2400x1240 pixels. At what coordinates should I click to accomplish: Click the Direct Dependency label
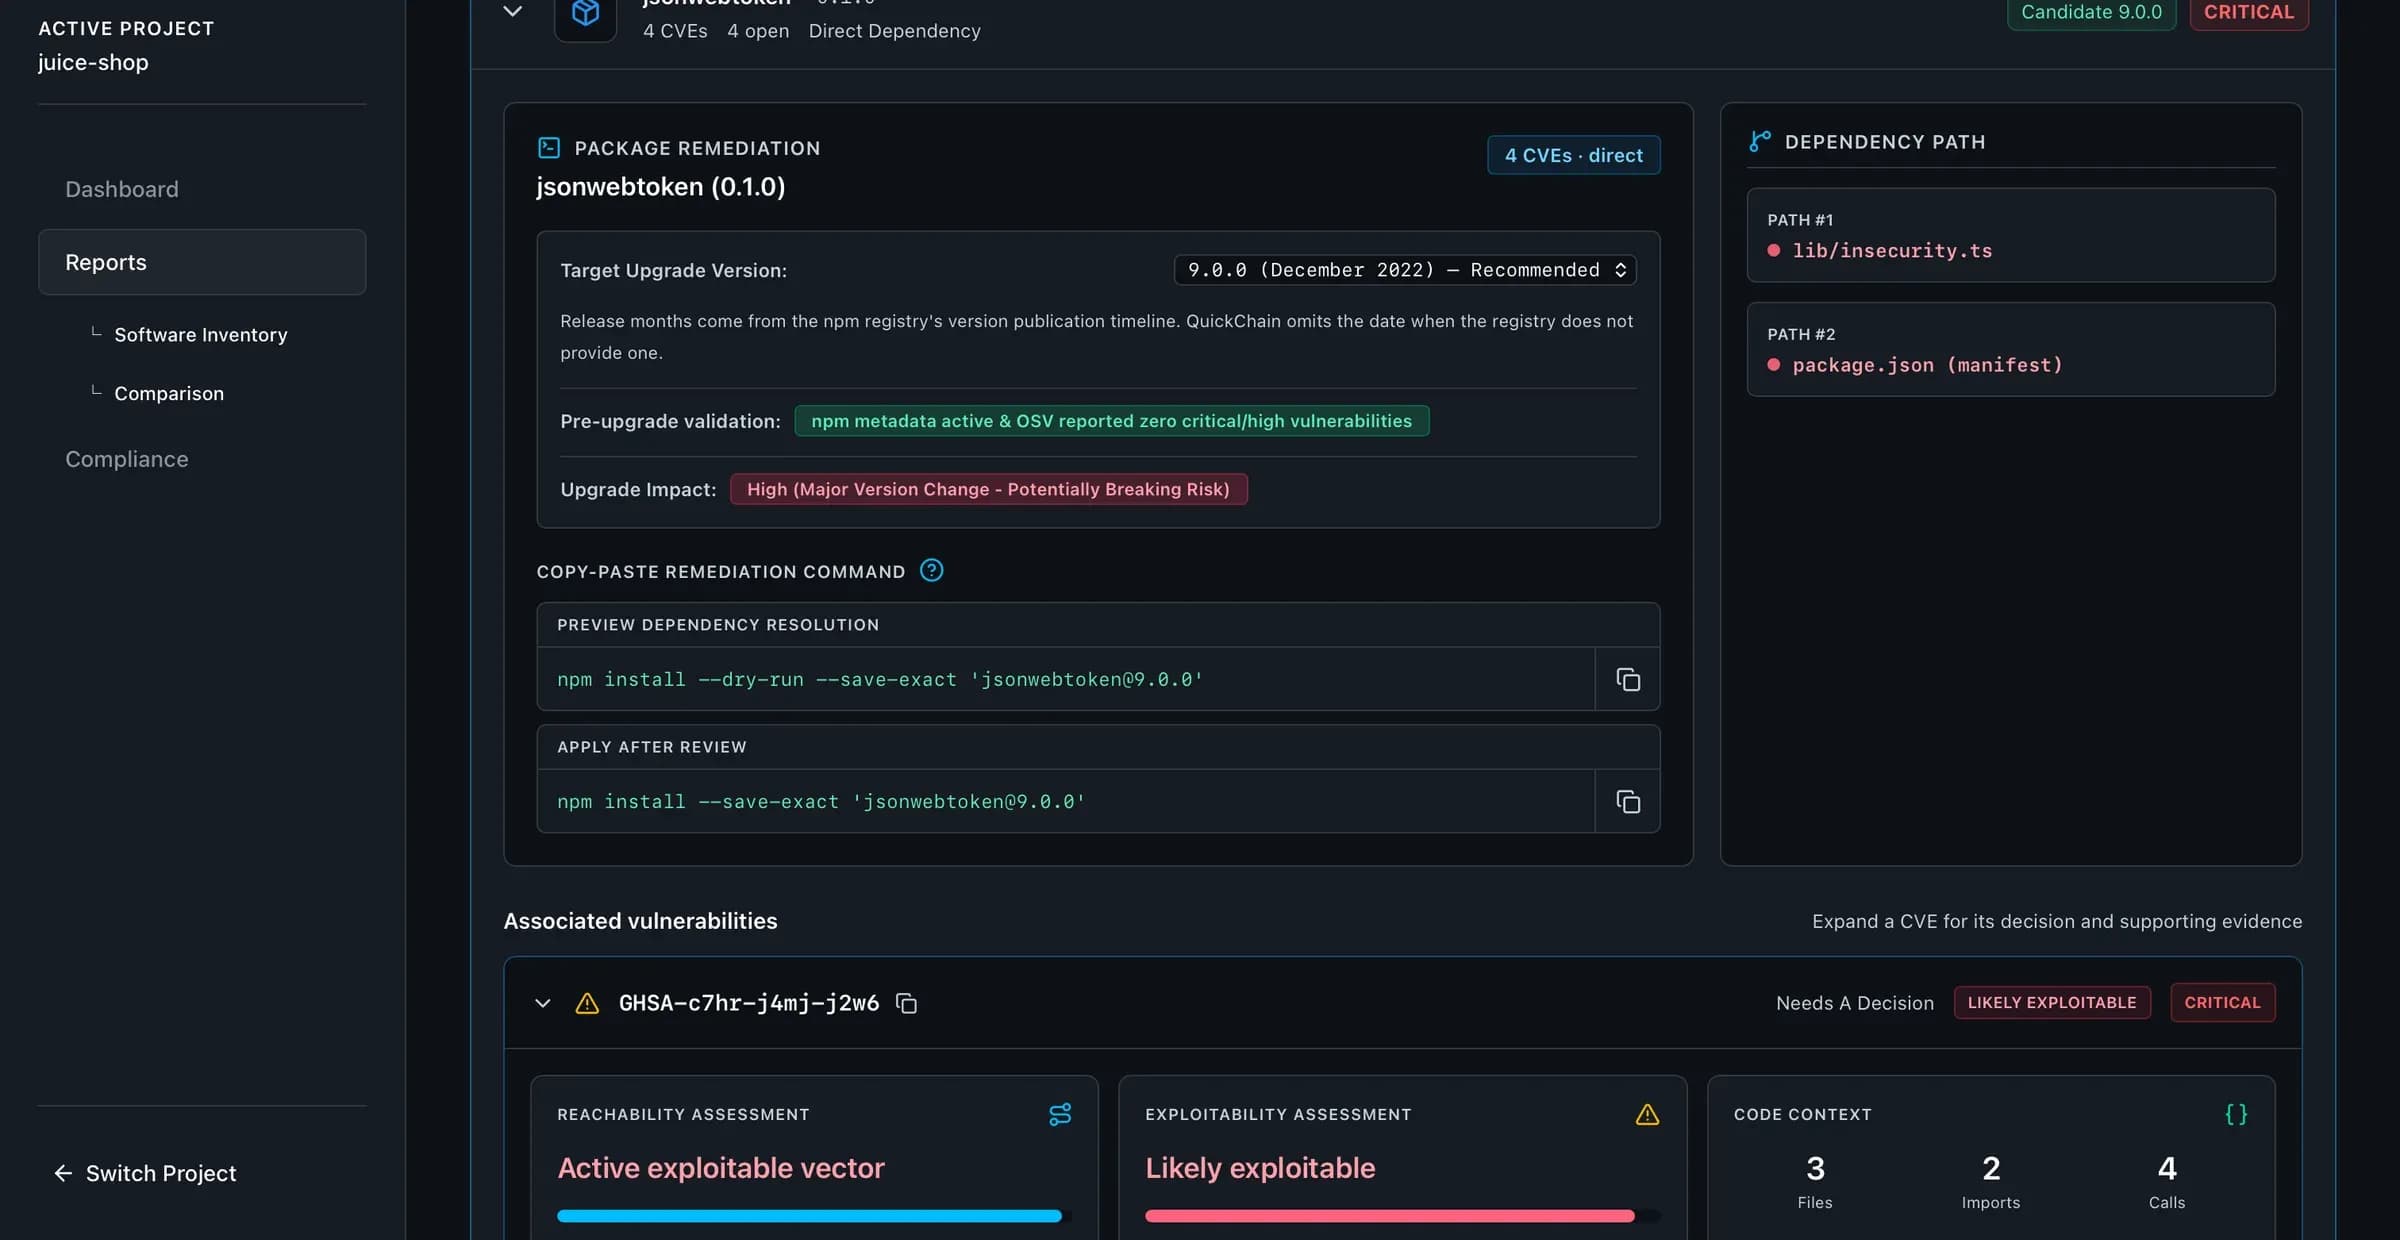pos(894,31)
